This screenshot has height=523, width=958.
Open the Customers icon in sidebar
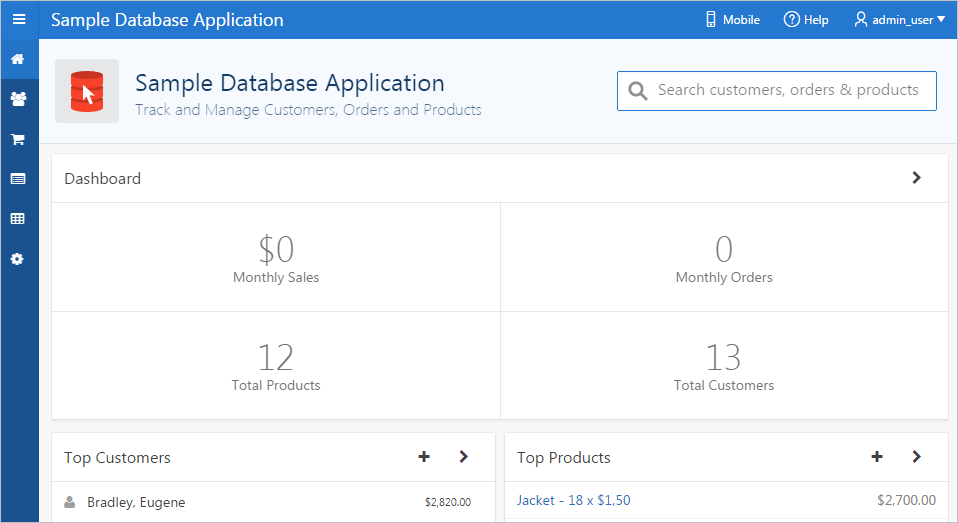(18, 99)
